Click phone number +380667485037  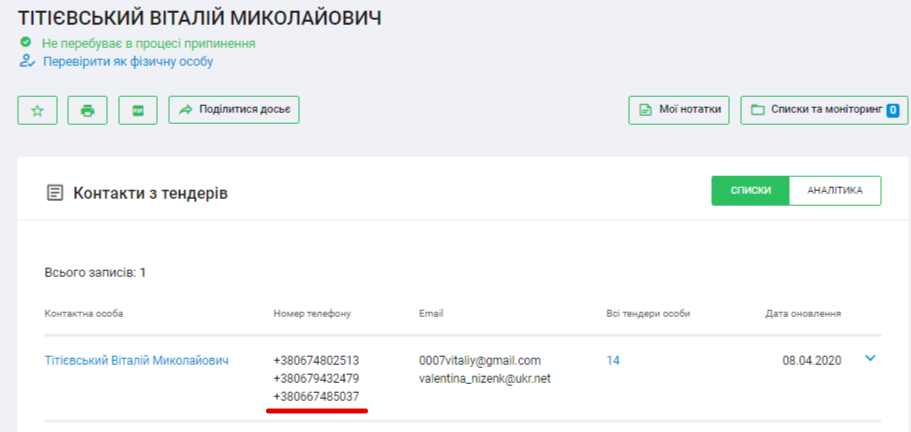coord(316,397)
